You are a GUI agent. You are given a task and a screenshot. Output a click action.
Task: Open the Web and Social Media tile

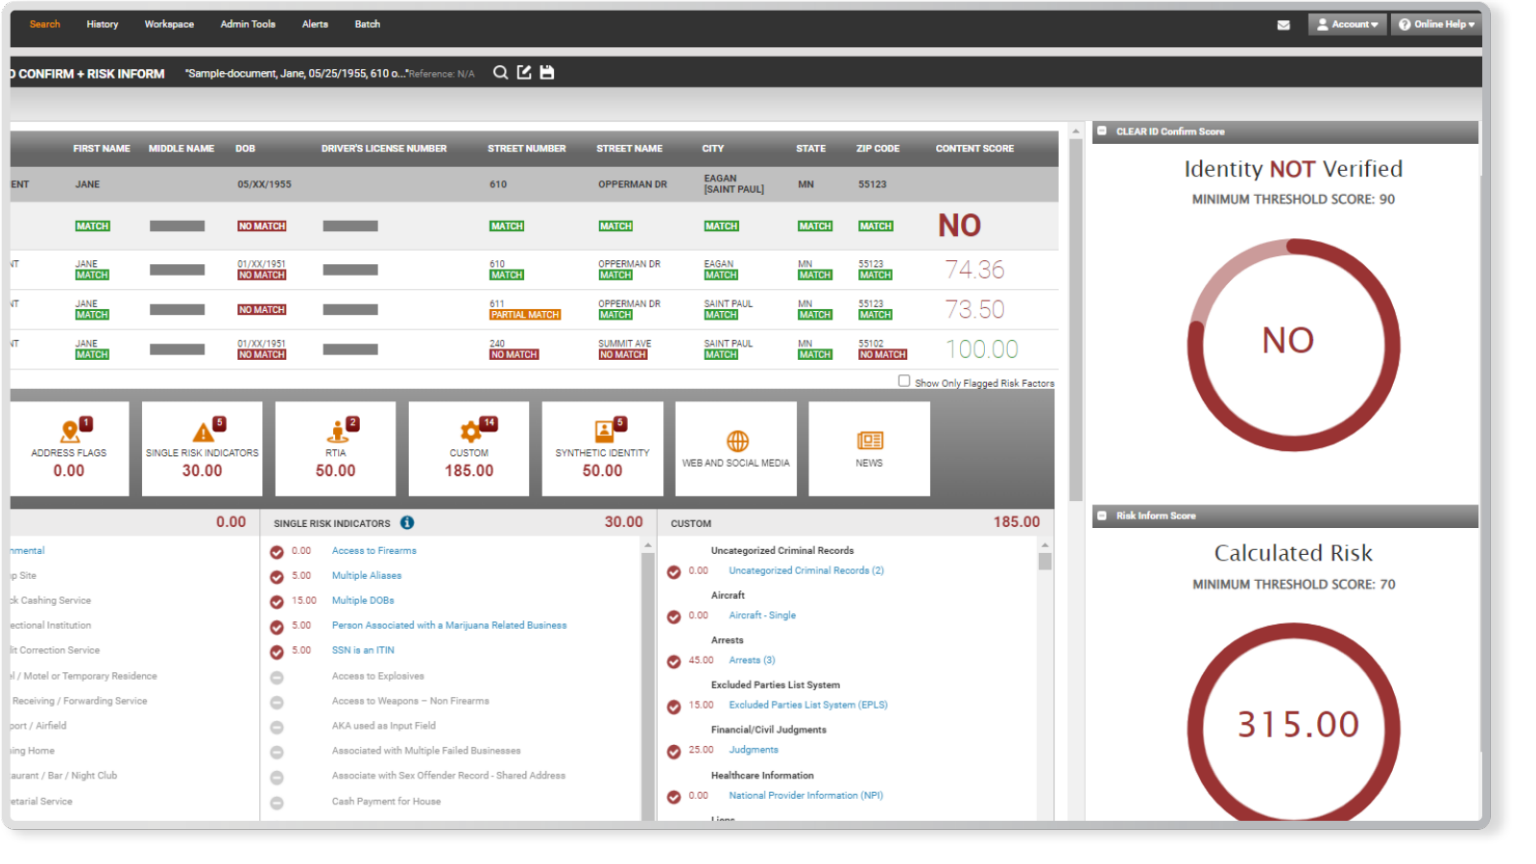point(736,449)
